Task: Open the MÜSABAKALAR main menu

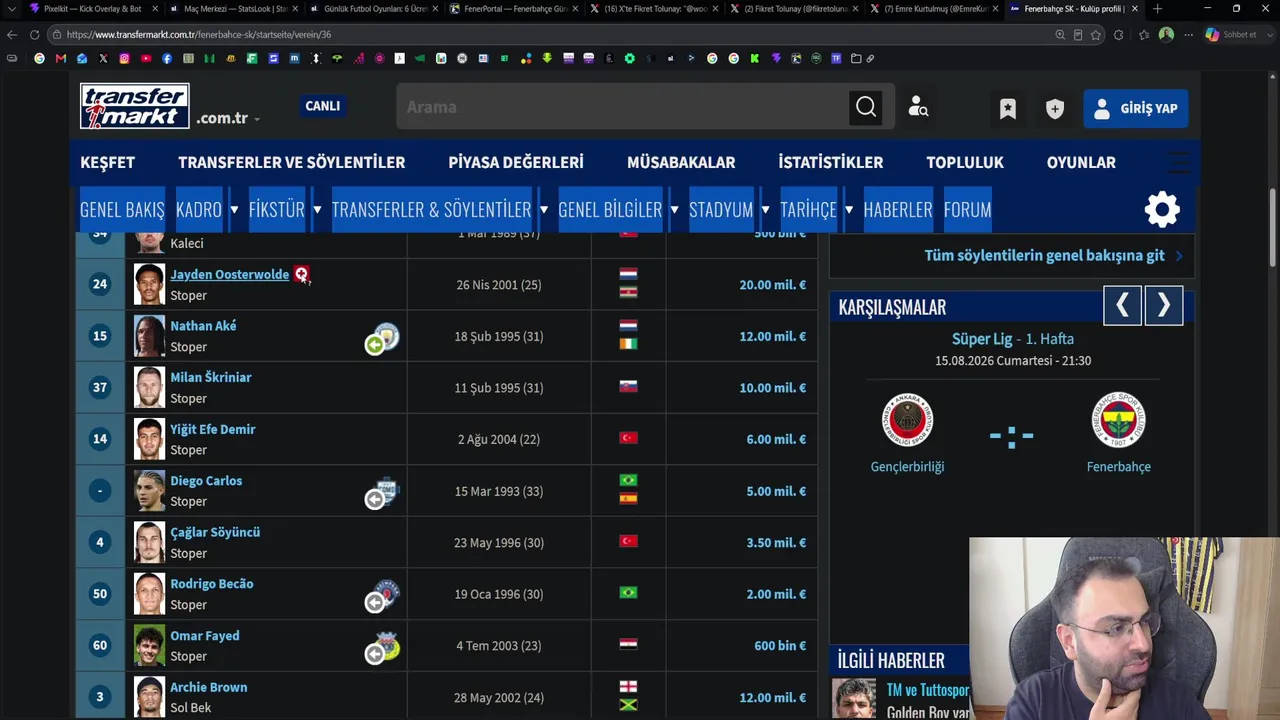Action: pos(681,162)
